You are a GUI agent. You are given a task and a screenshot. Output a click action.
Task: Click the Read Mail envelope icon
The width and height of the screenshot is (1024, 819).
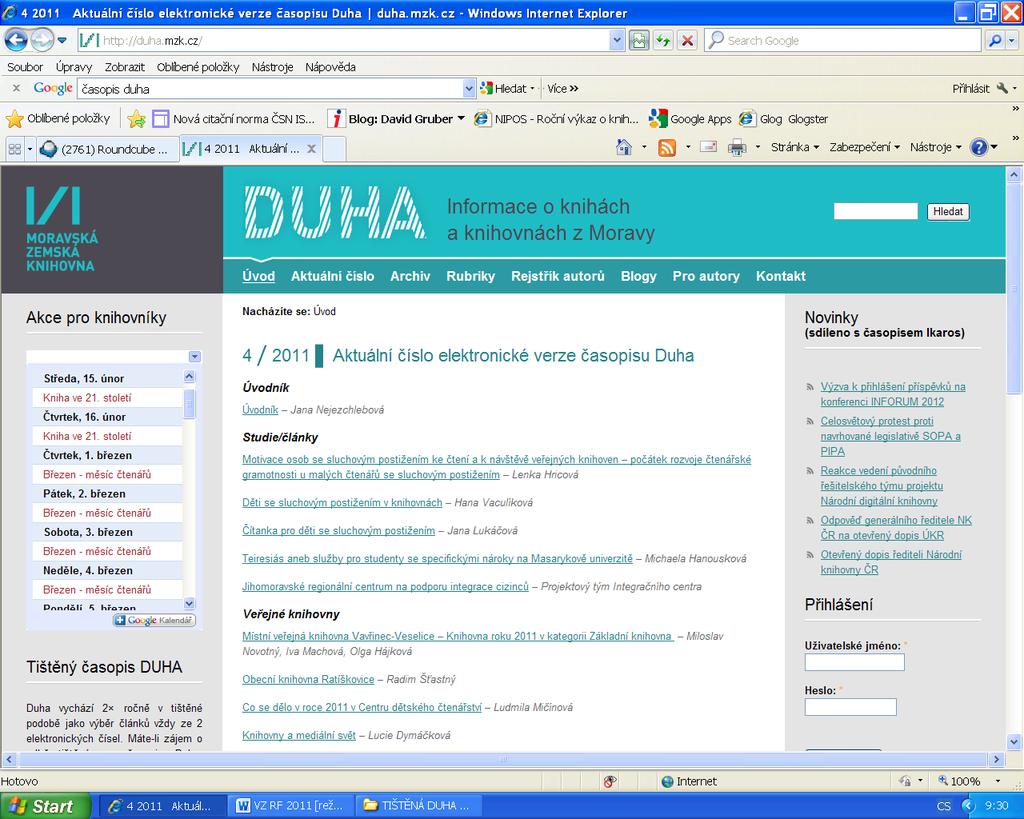point(709,148)
